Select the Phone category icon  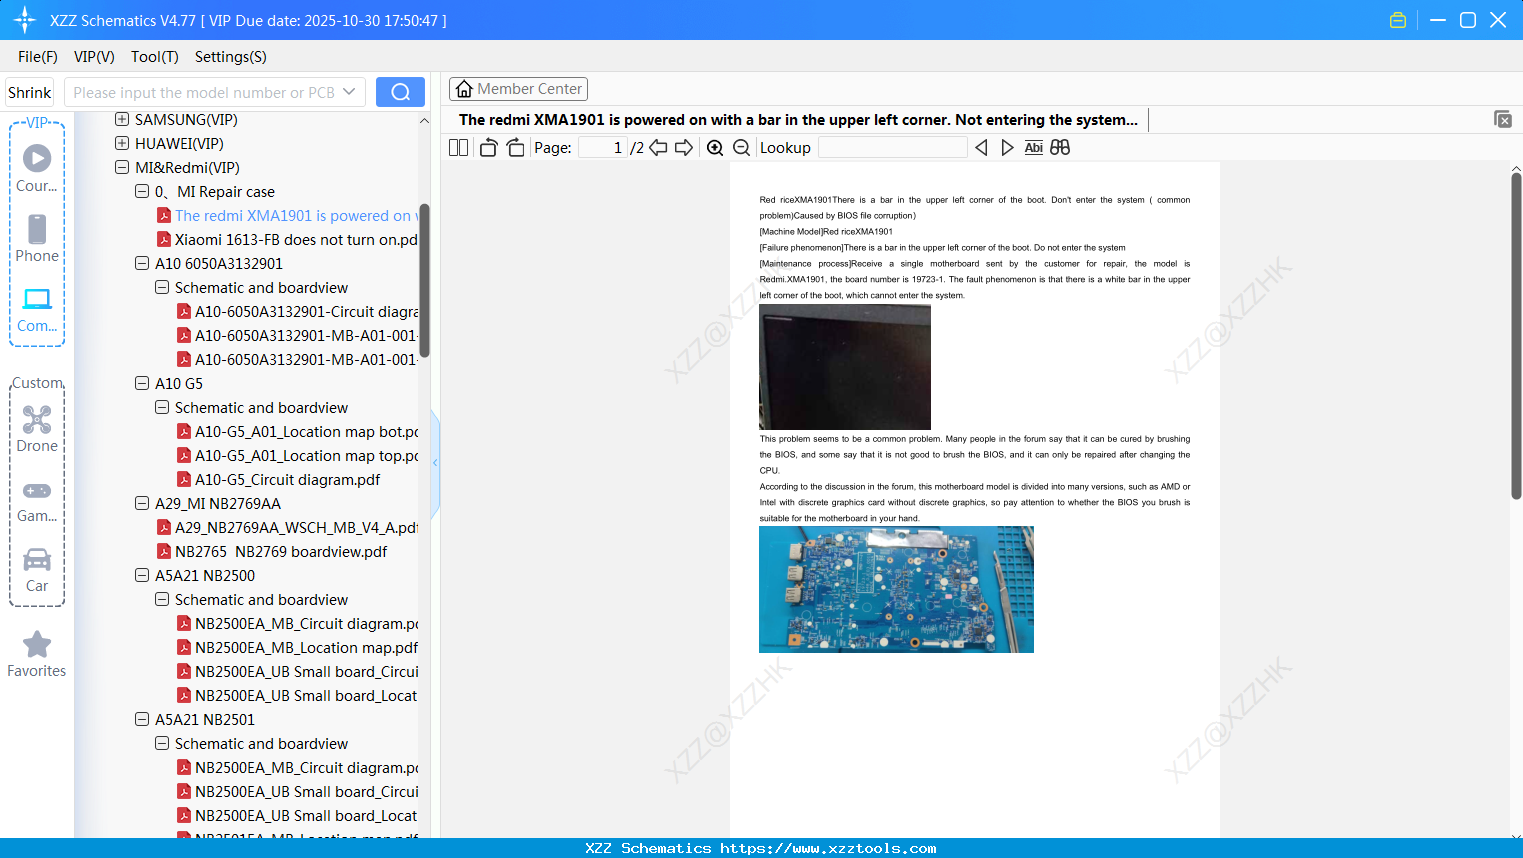[x=37, y=238]
